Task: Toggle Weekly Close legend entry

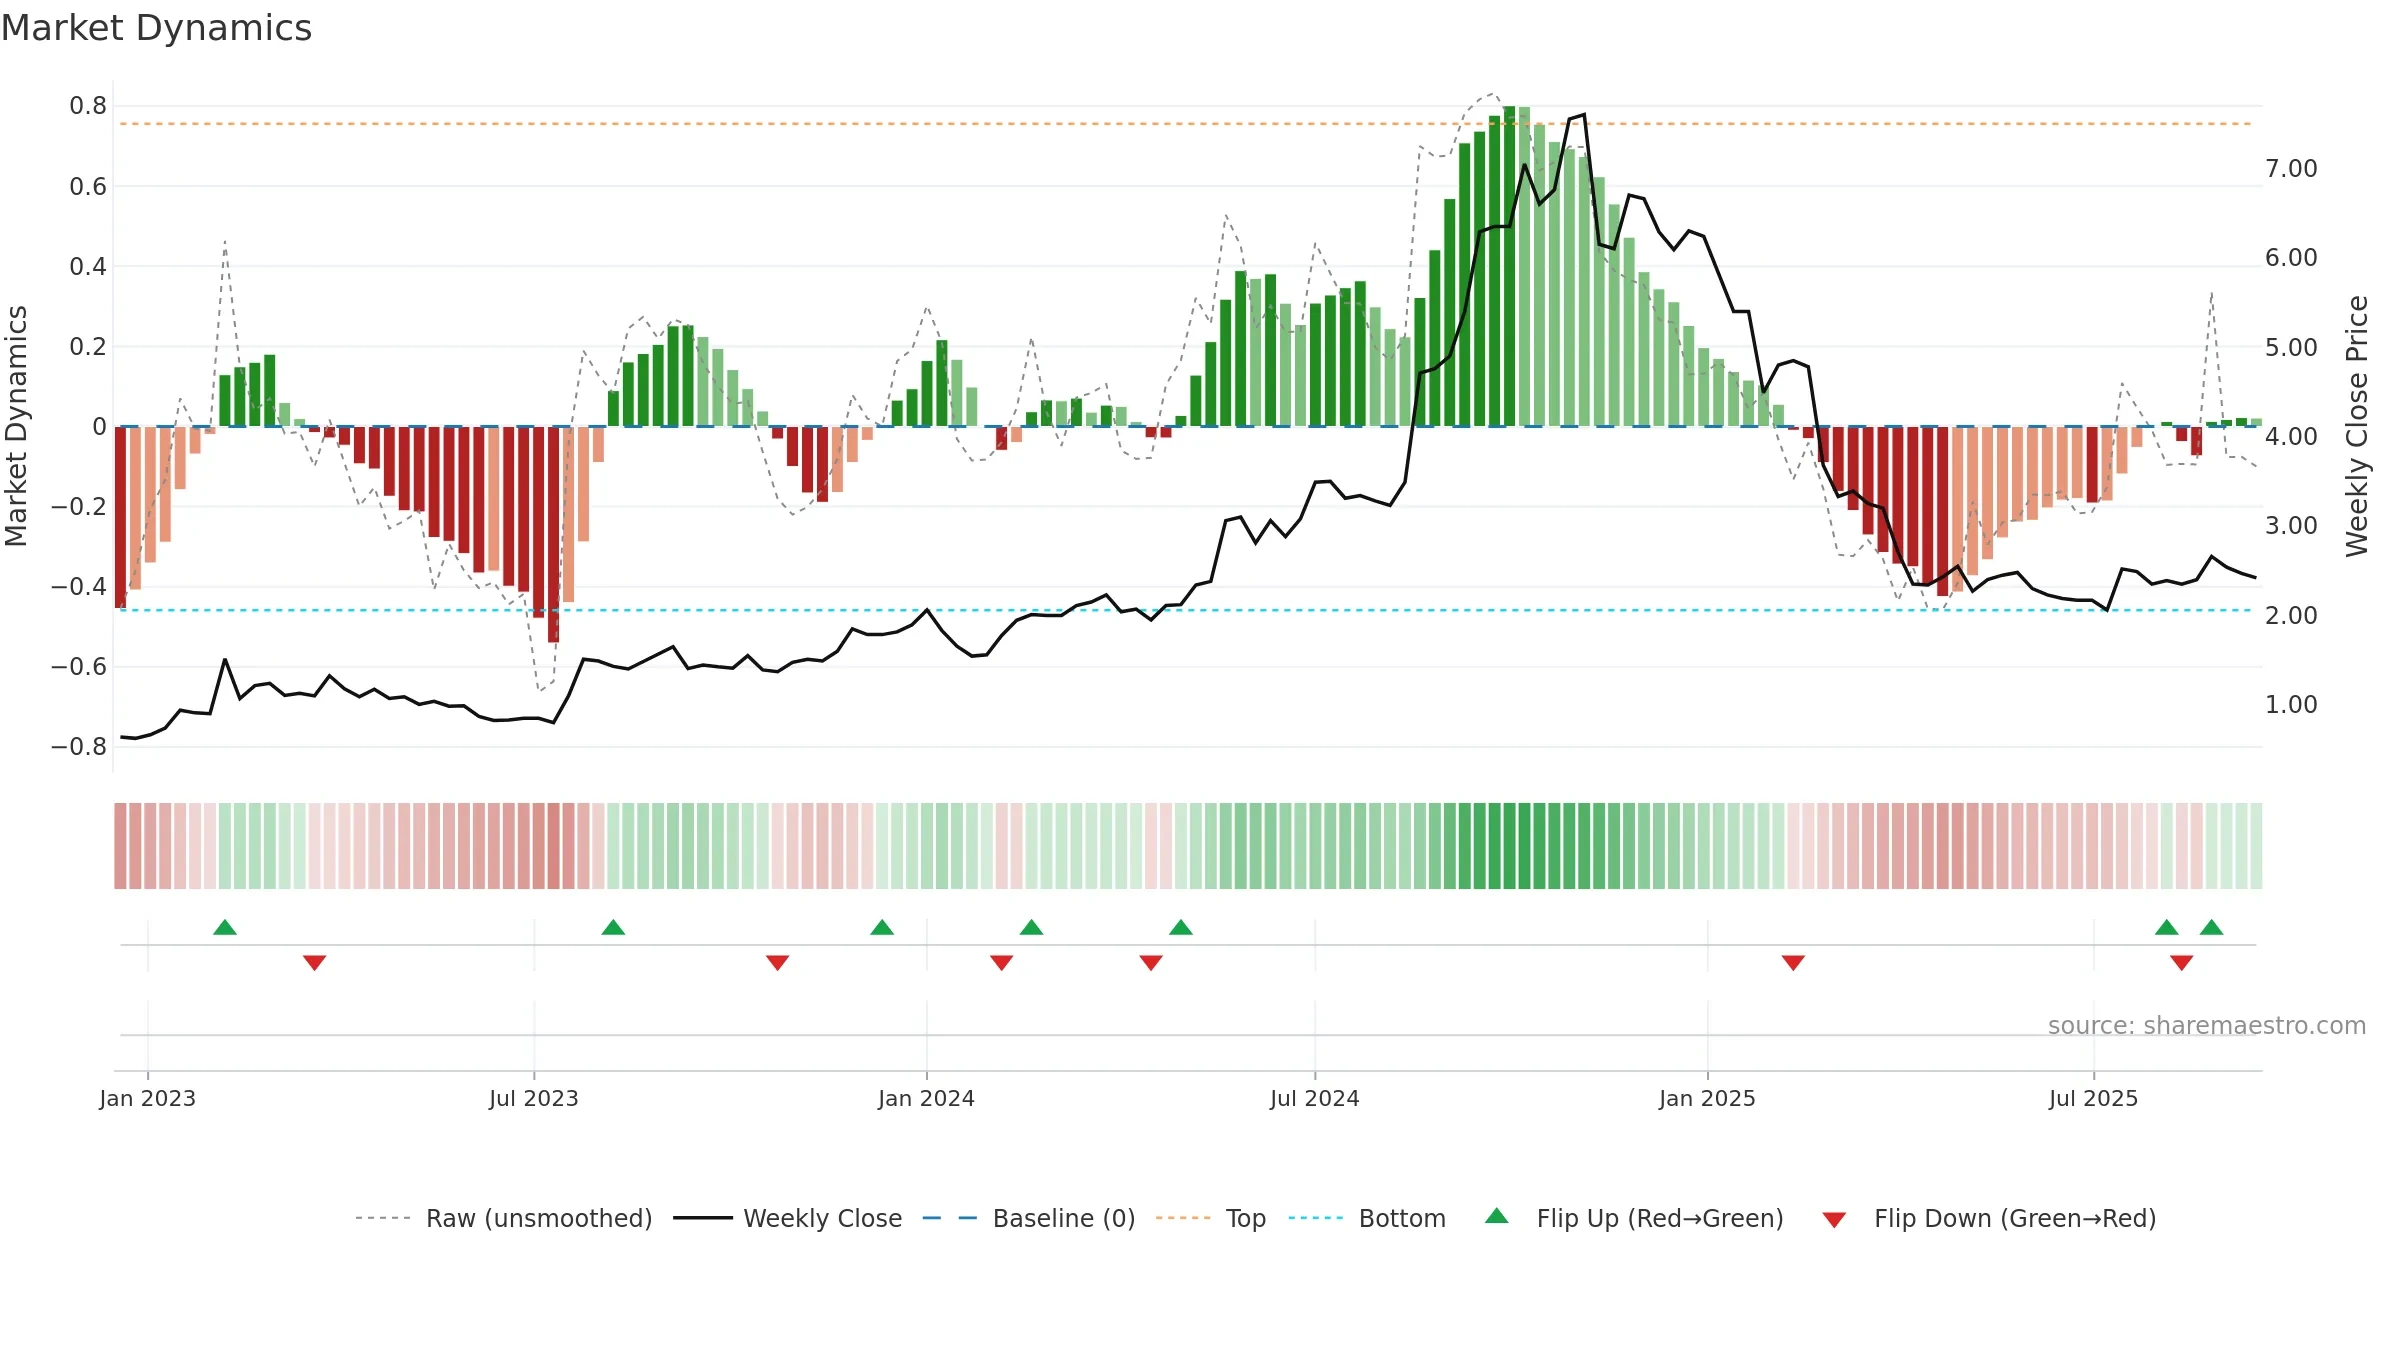Action: (x=788, y=1218)
